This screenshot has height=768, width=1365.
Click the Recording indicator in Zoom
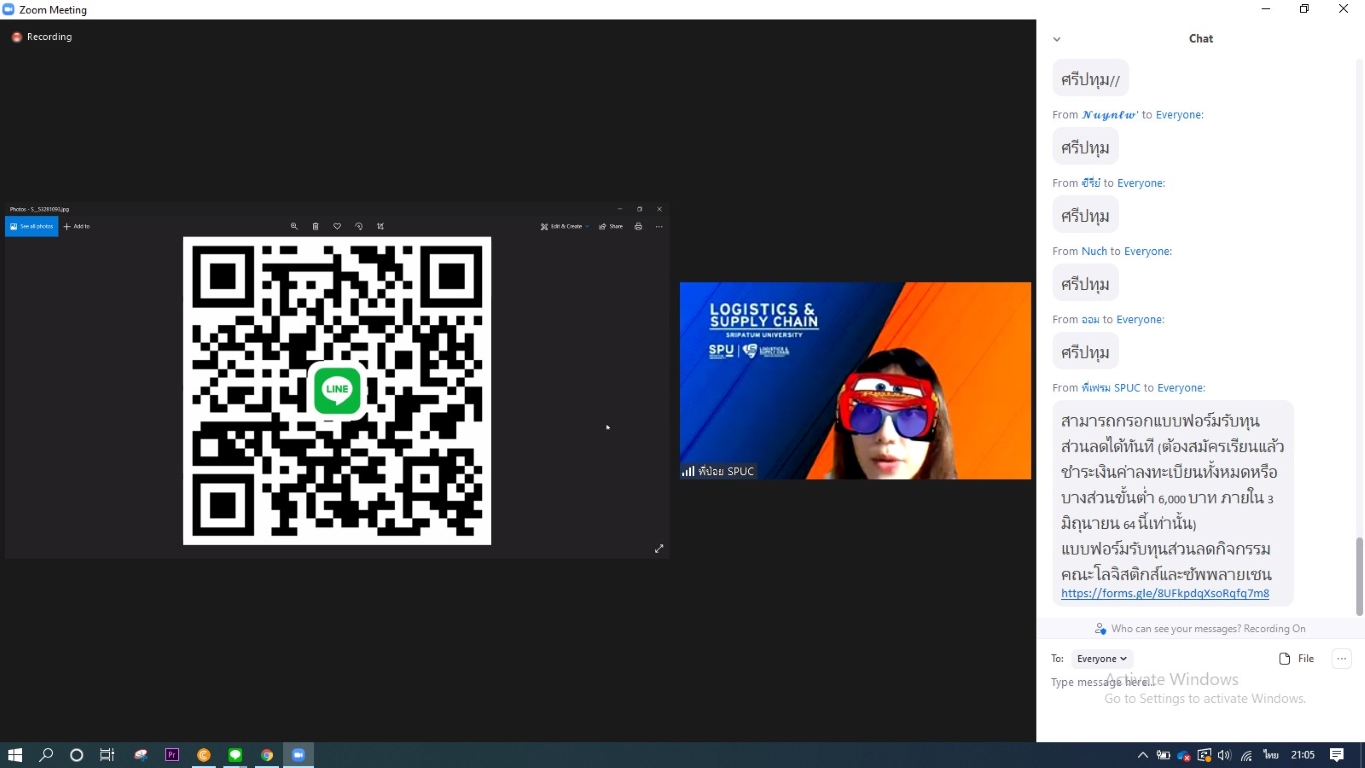42,37
